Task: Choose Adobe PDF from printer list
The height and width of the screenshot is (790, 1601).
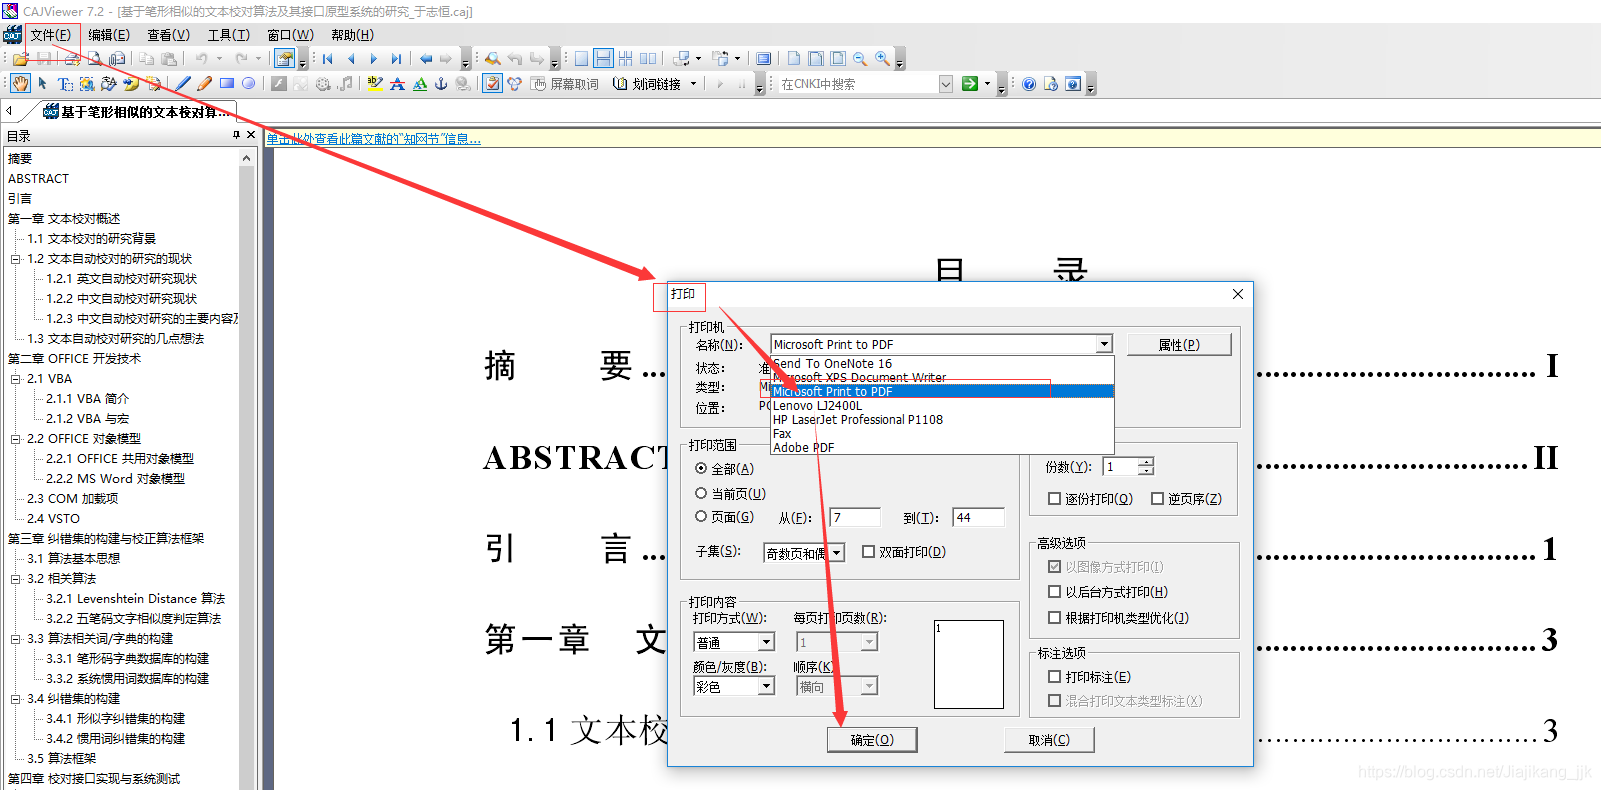Action: point(803,447)
